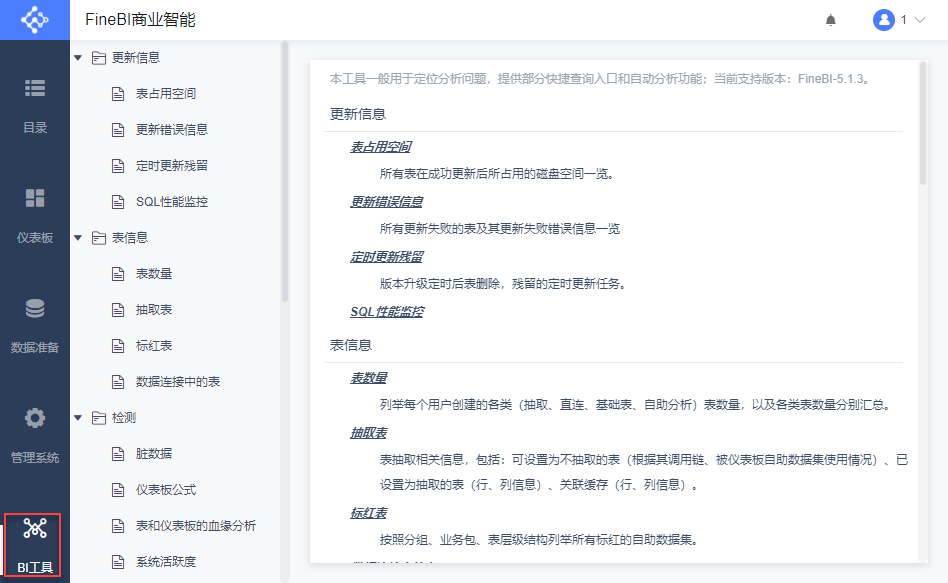Image resolution: width=948 pixels, height=583 pixels.
Task: Open the 仪表板 dashboard sidebar icon
Action: tap(34, 198)
